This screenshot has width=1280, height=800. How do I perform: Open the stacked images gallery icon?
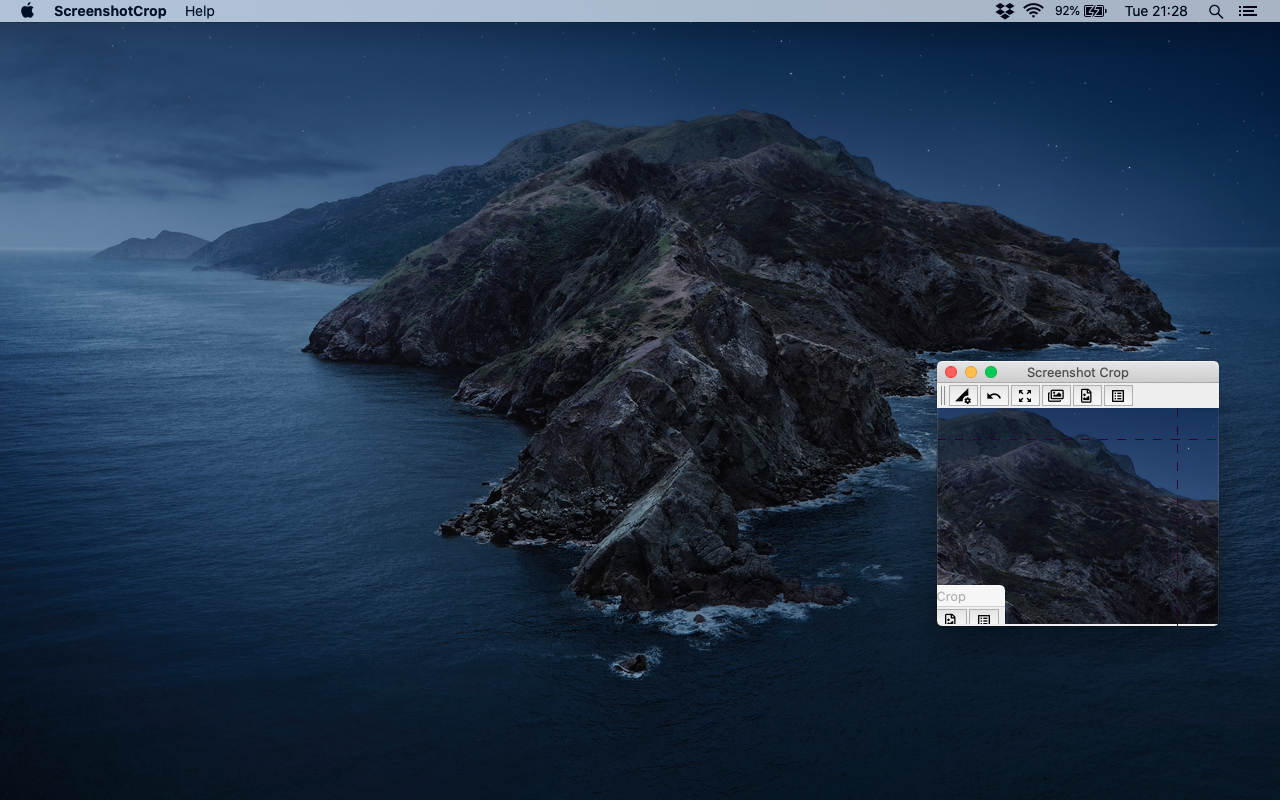(x=1056, y=396)
